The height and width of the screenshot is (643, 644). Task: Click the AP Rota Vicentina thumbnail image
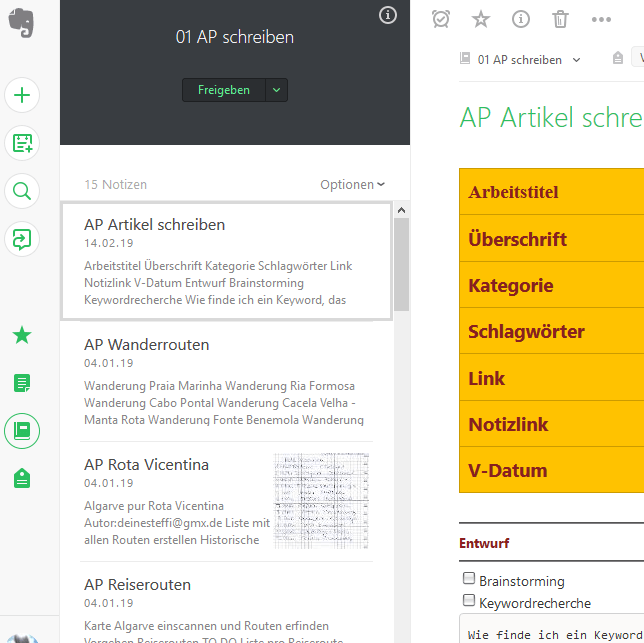[321, 499]
